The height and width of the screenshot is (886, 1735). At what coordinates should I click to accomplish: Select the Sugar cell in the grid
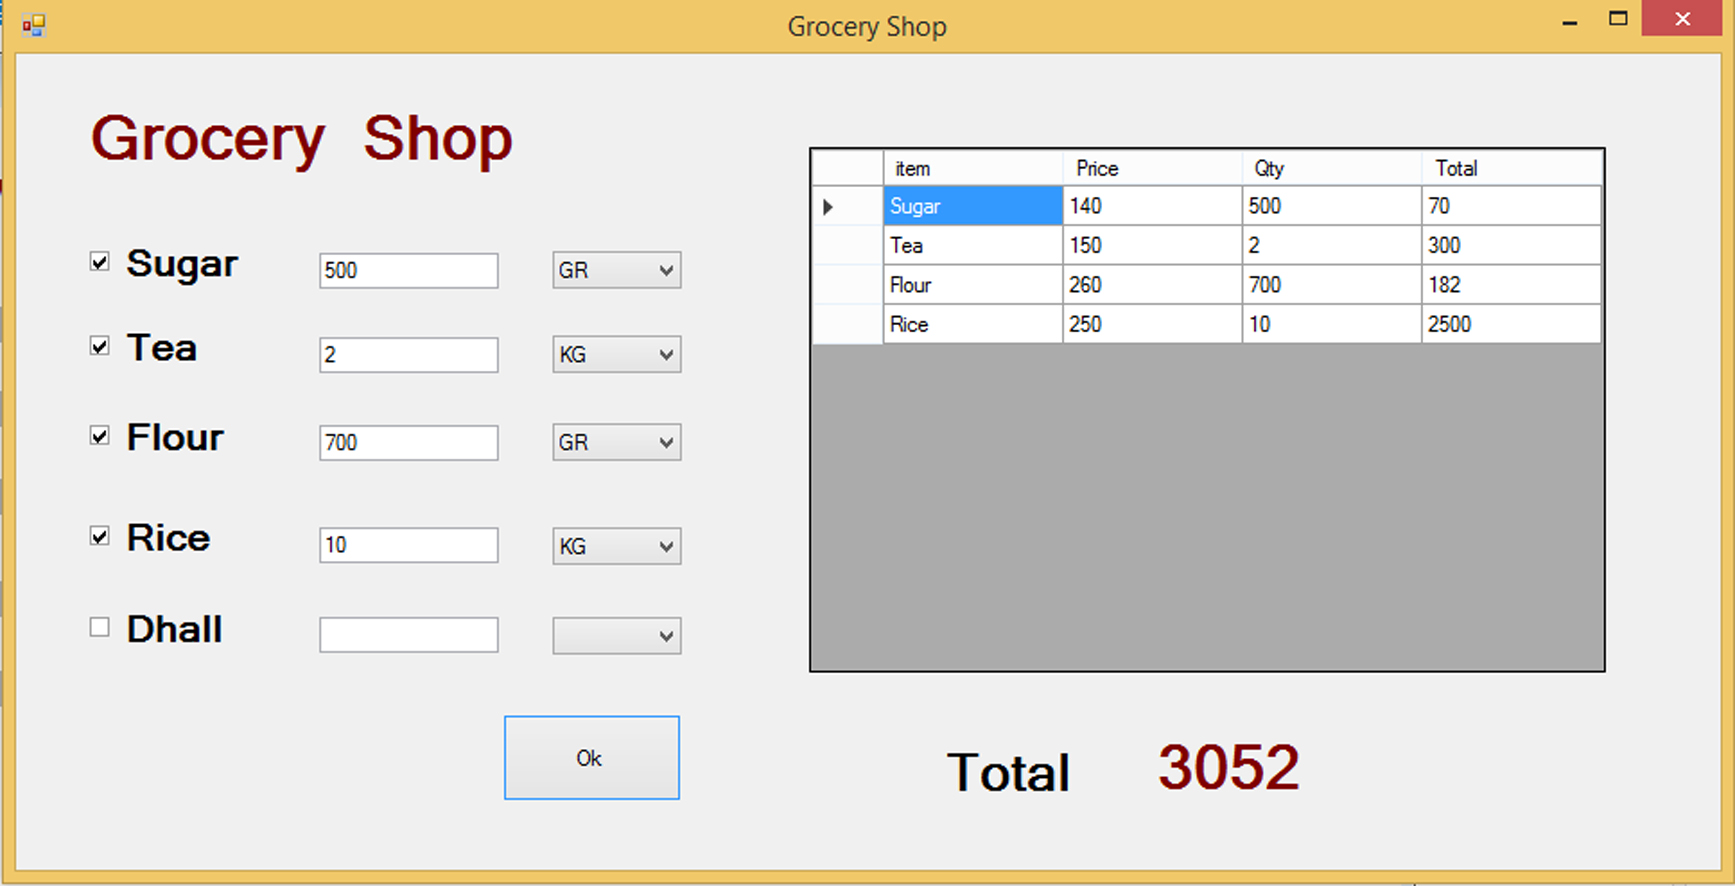tap(973, 206)
